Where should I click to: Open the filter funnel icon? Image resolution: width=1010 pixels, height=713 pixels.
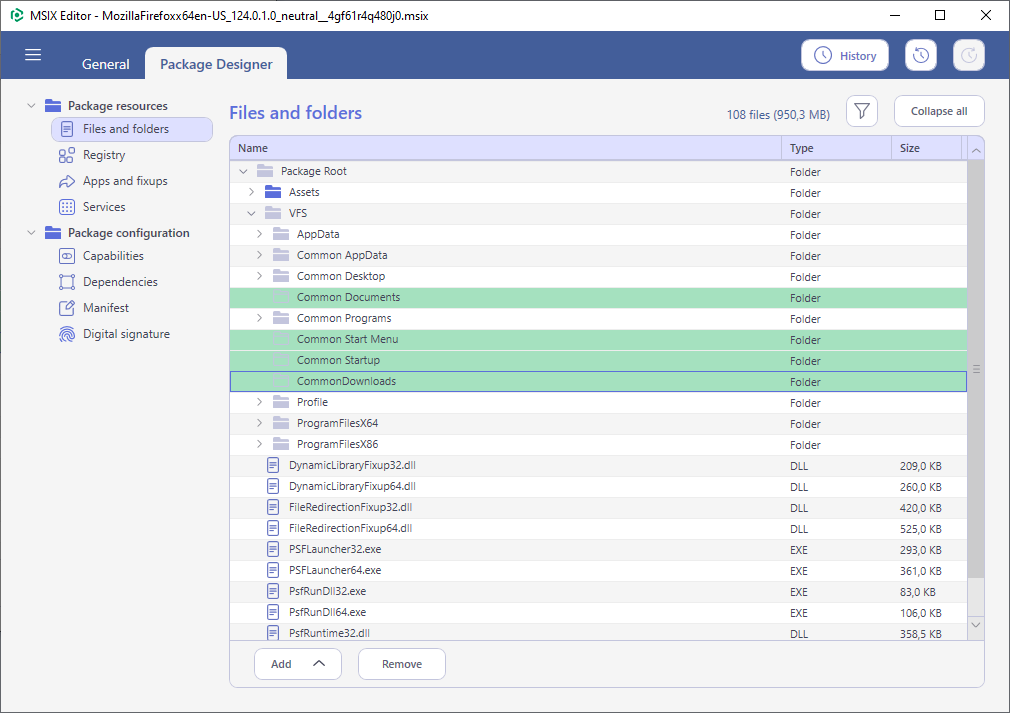862,111
